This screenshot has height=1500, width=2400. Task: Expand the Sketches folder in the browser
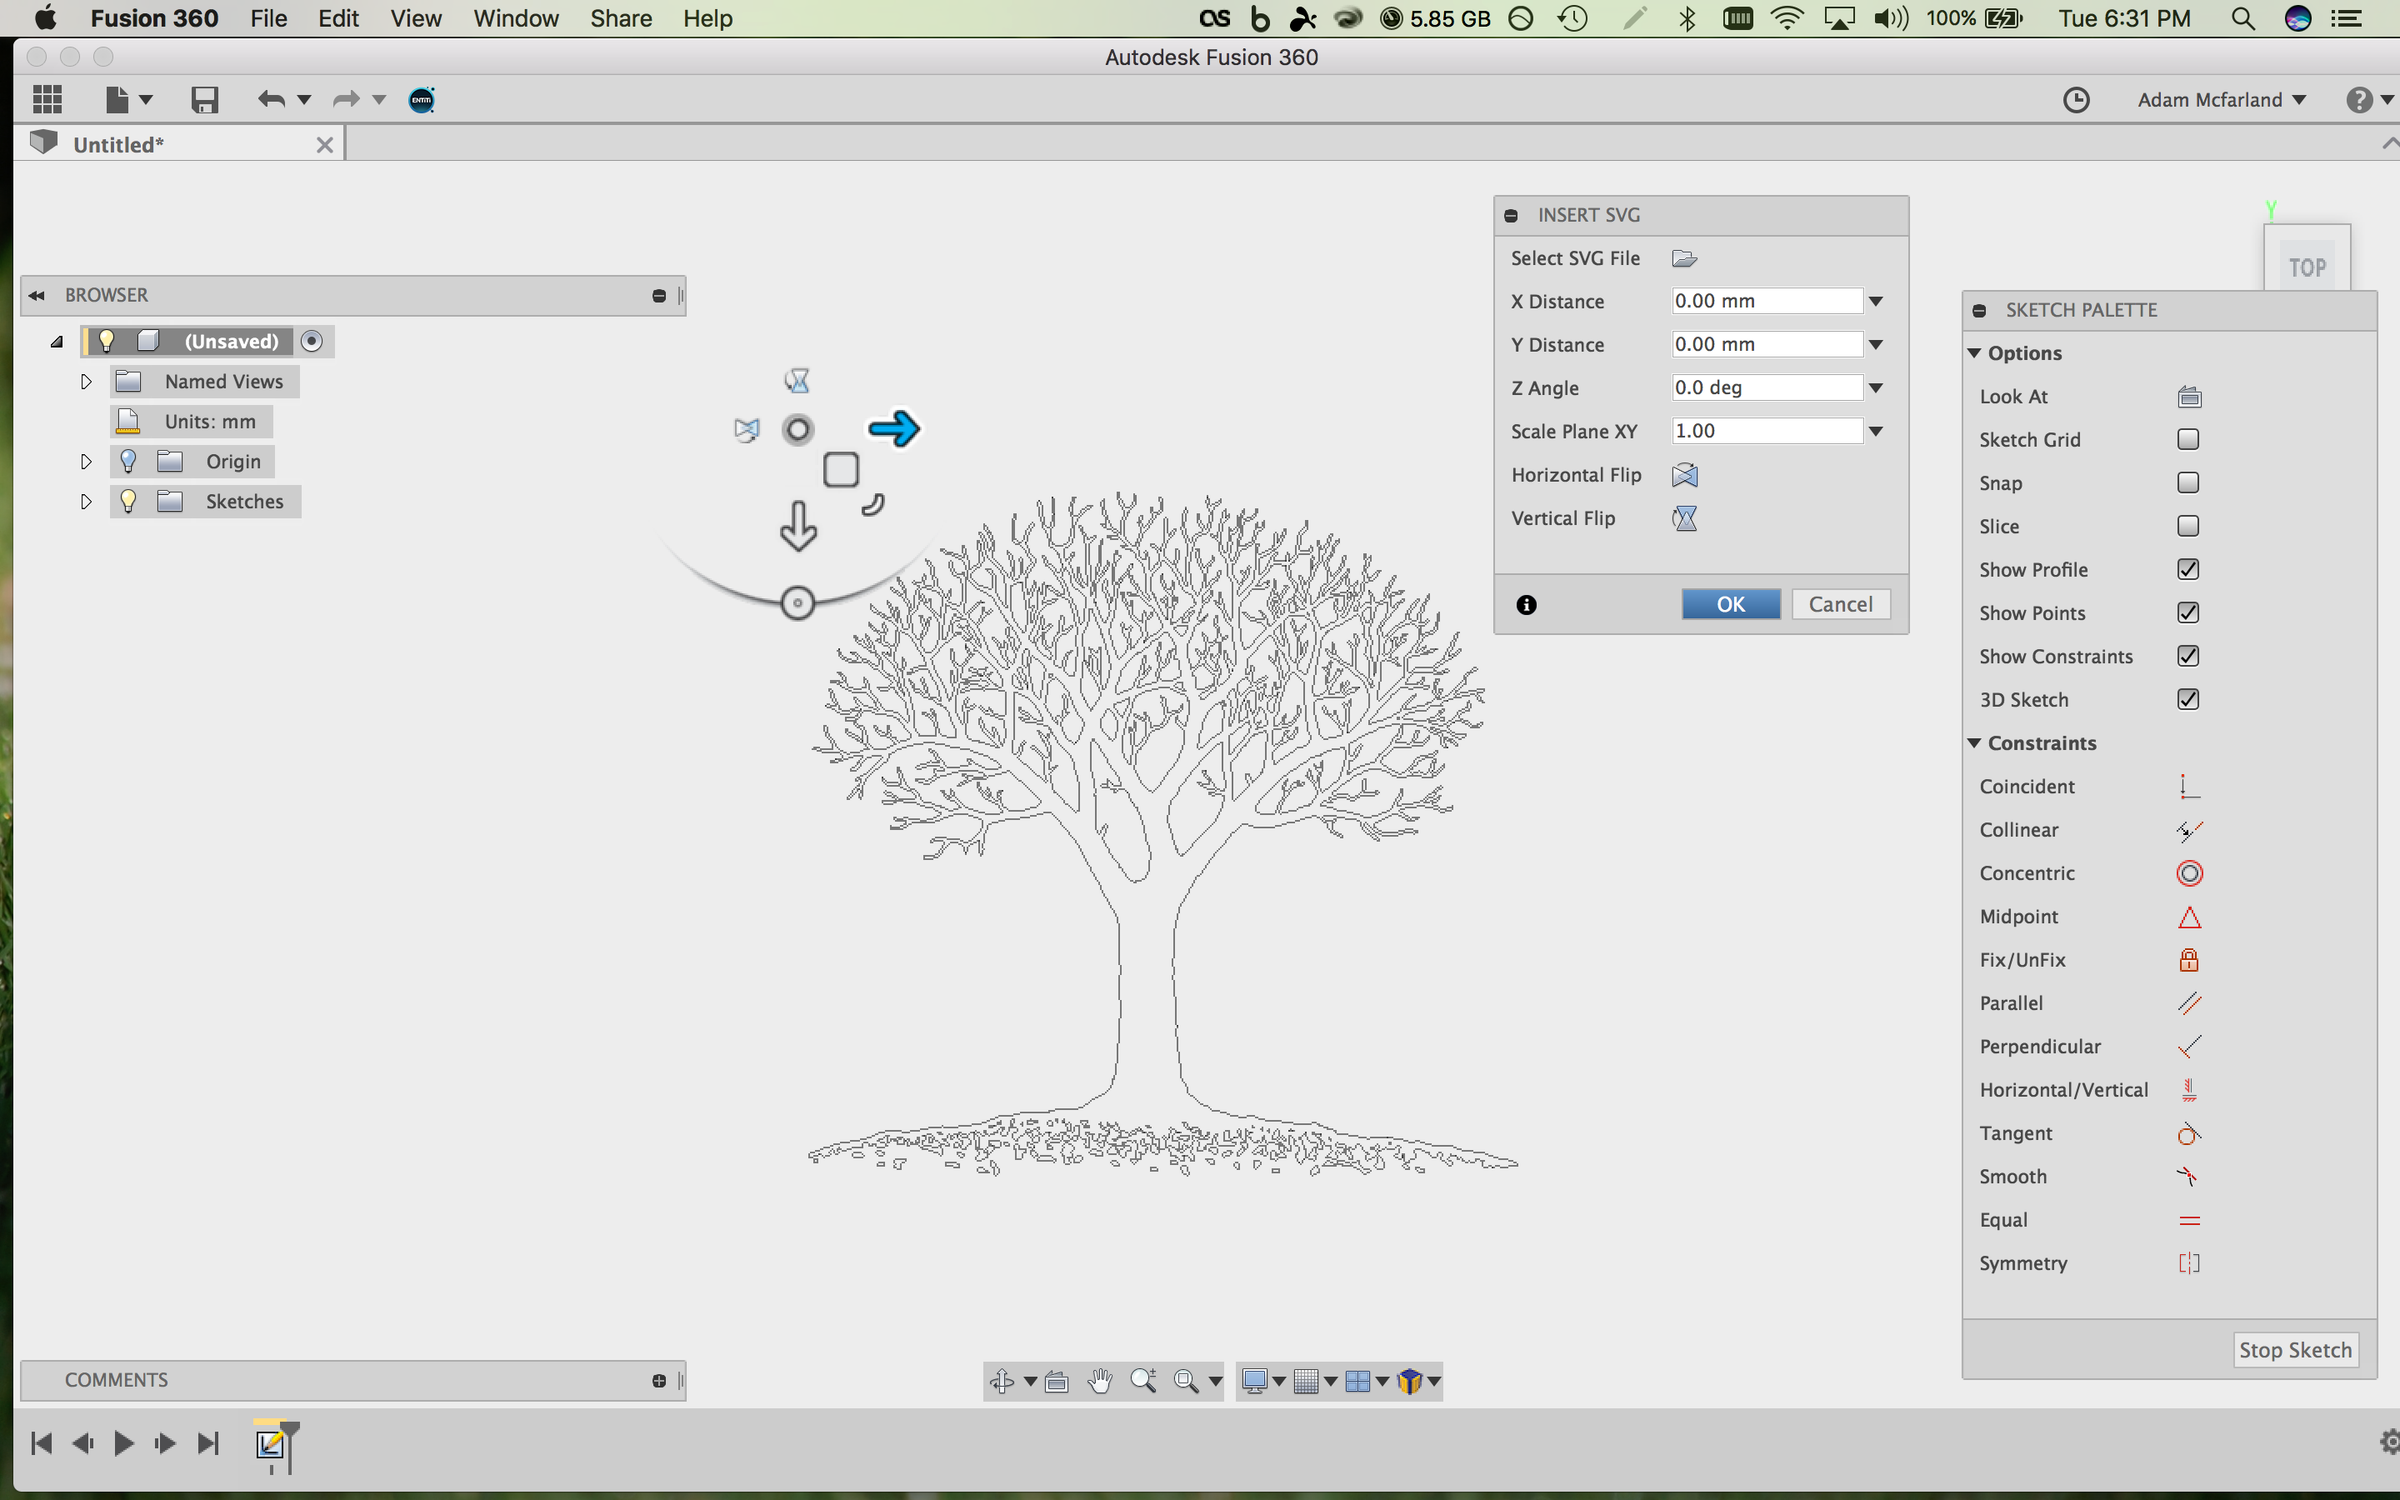click(x=85, y=501)
